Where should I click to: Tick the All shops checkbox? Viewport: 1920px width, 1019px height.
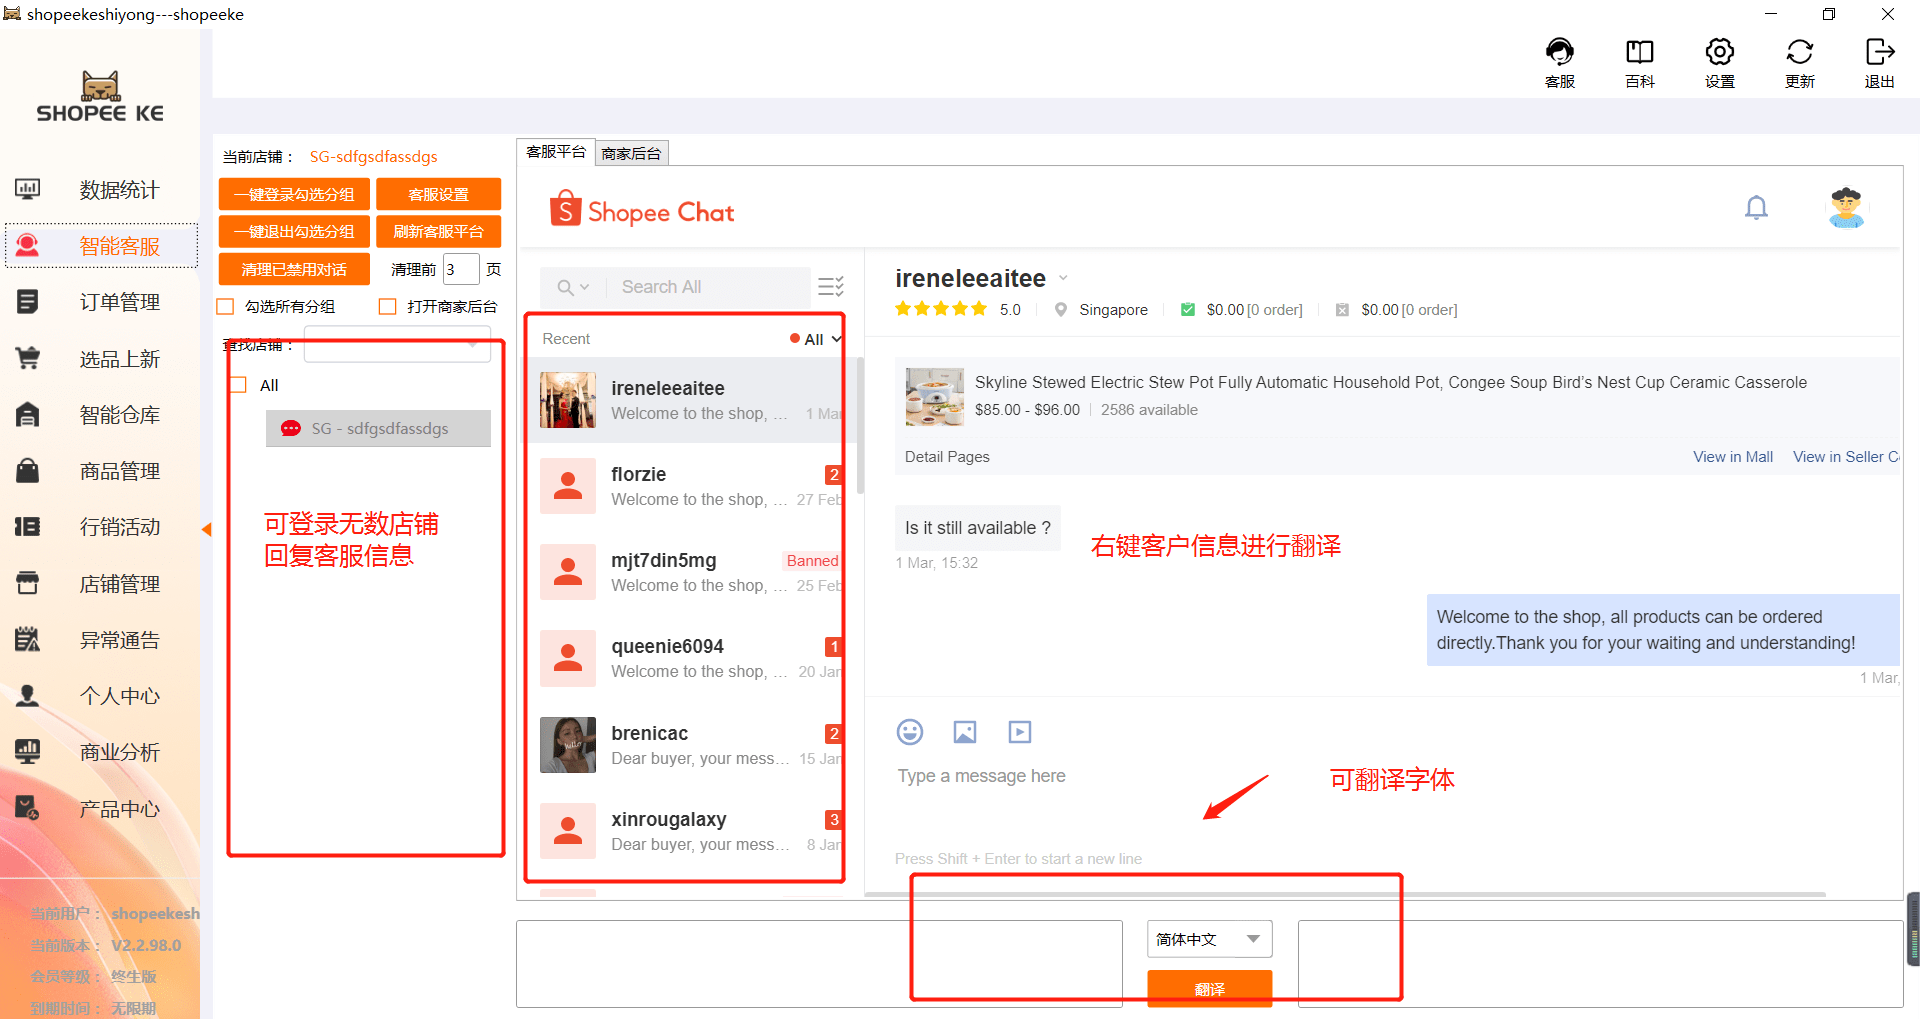tap(238, 385)
